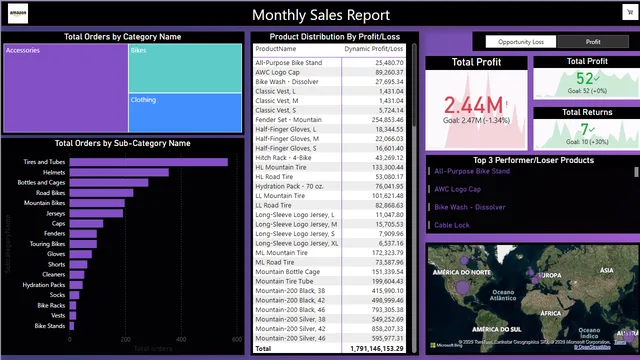Click the Half-Finger Gloves, M row

pyautogui.click(x=329, y=139)
